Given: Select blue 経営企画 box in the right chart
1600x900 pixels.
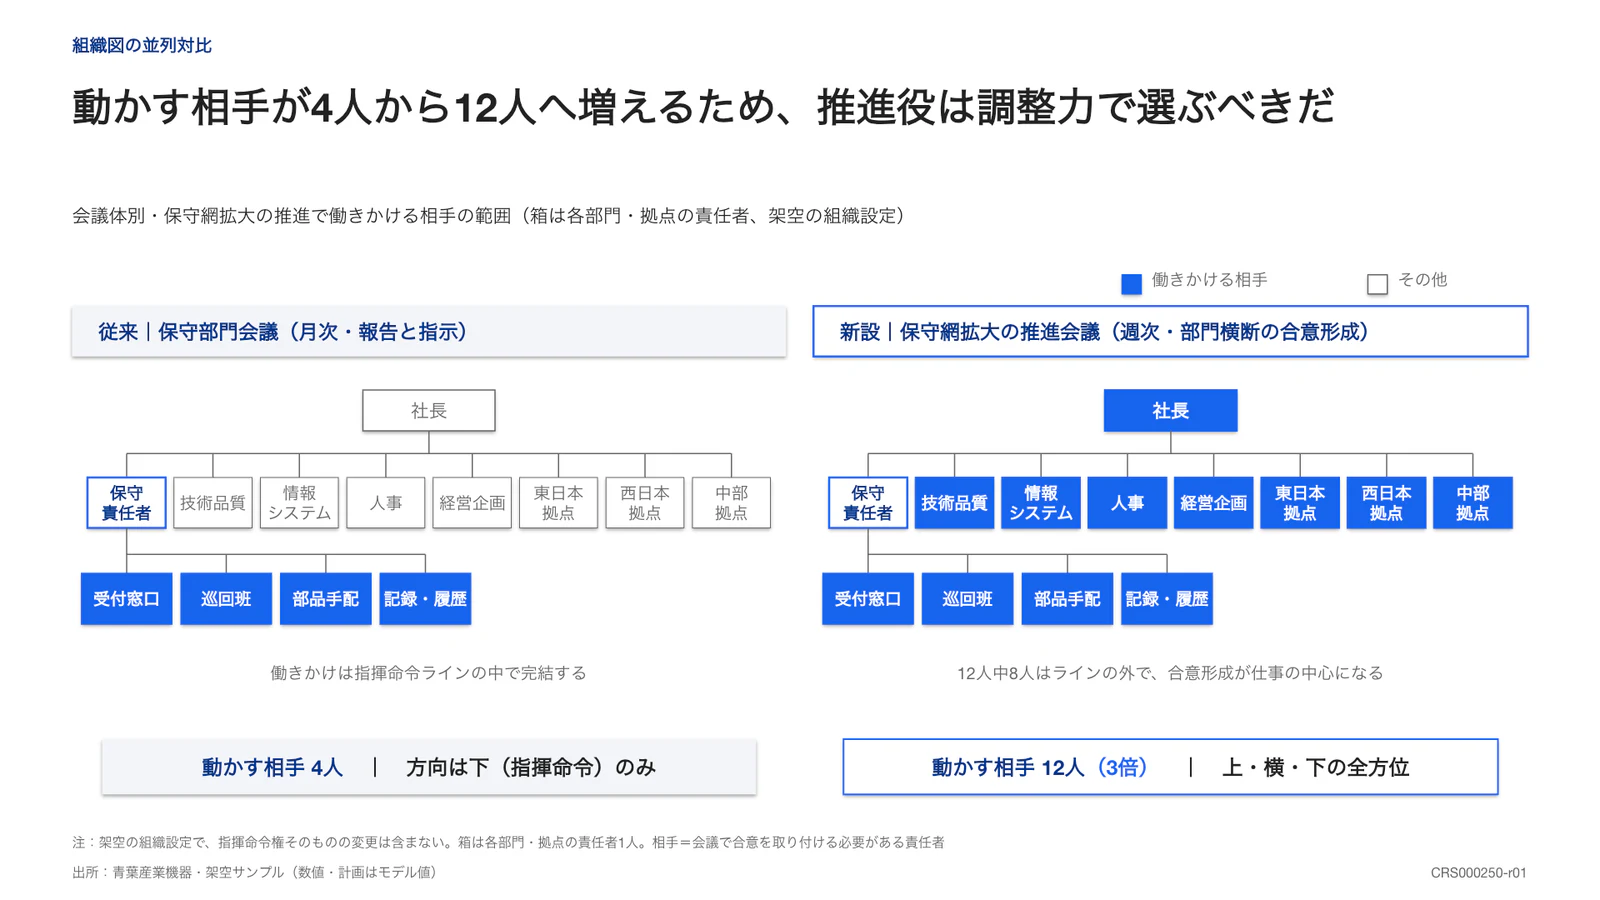Looking at the screenshot, I should [x=1213, y=503].
